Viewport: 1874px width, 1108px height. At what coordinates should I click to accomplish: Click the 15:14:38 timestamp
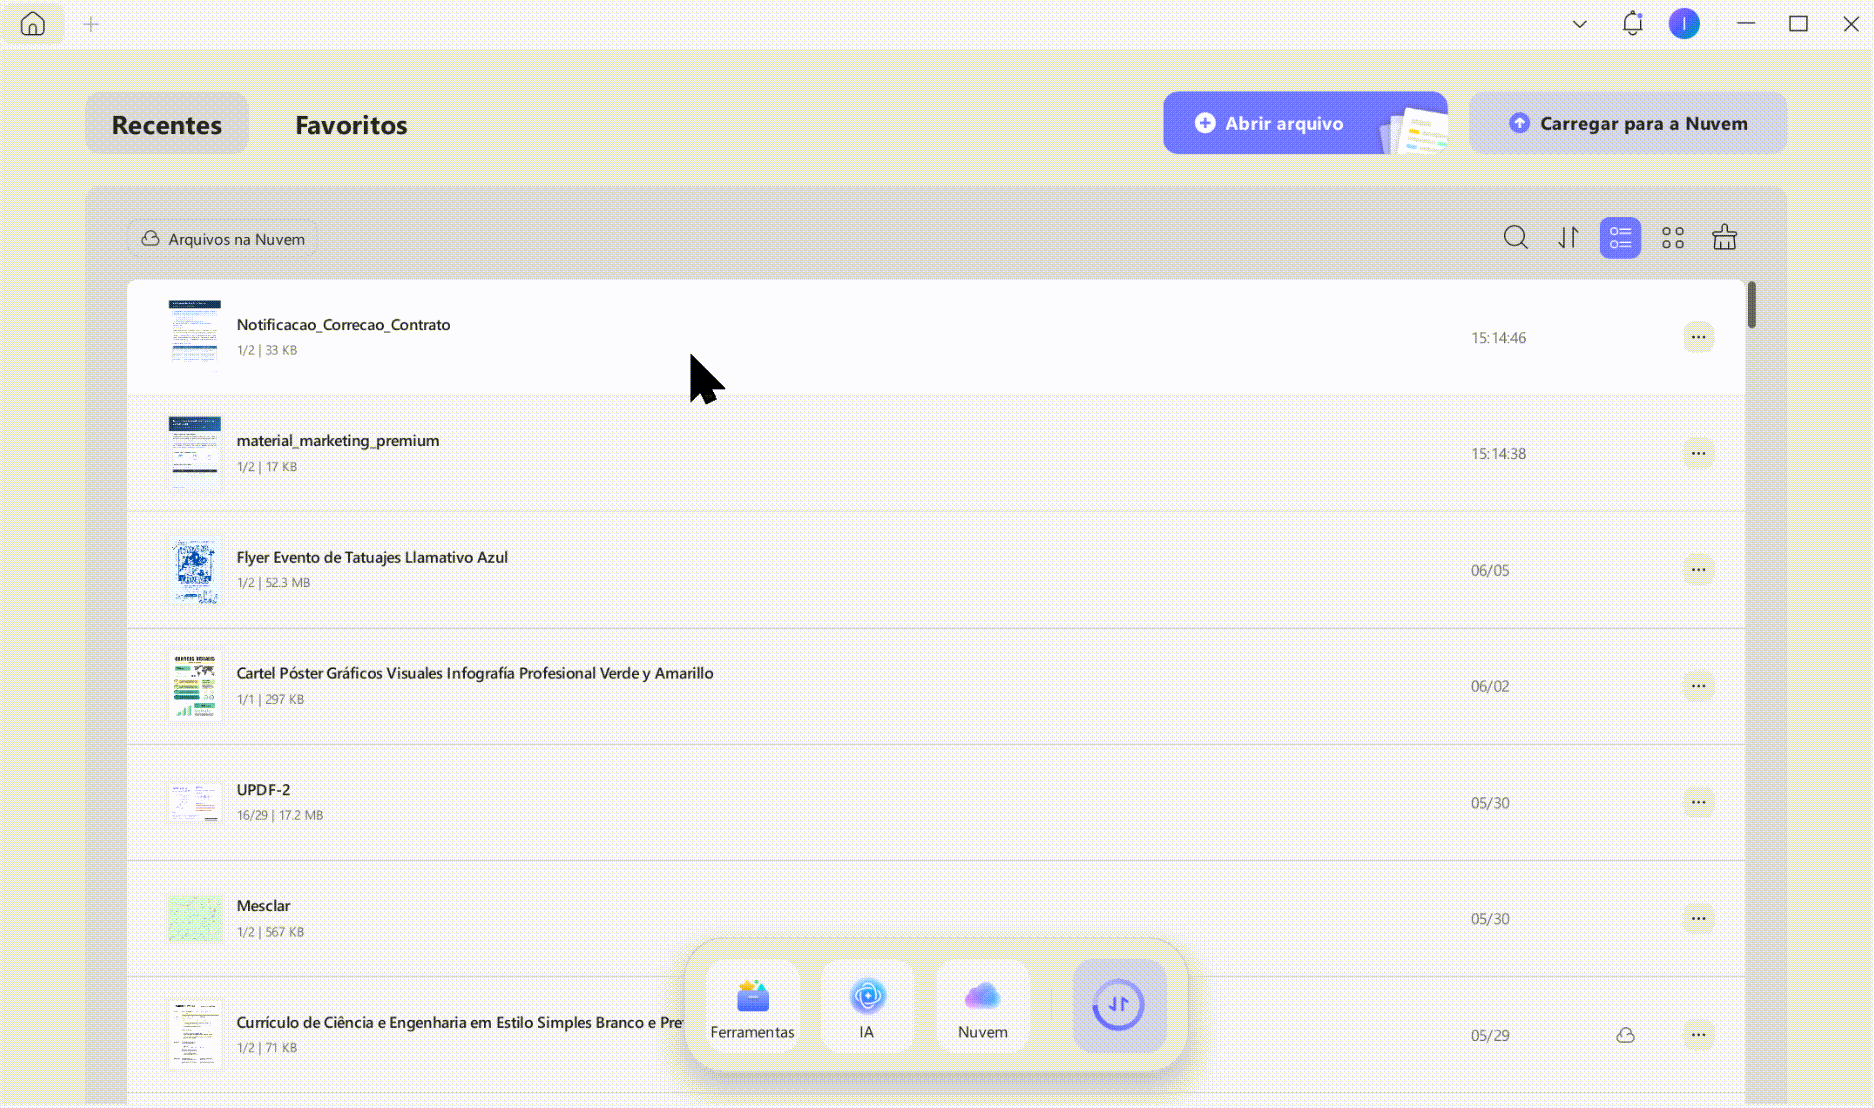tap(1498, 454)
